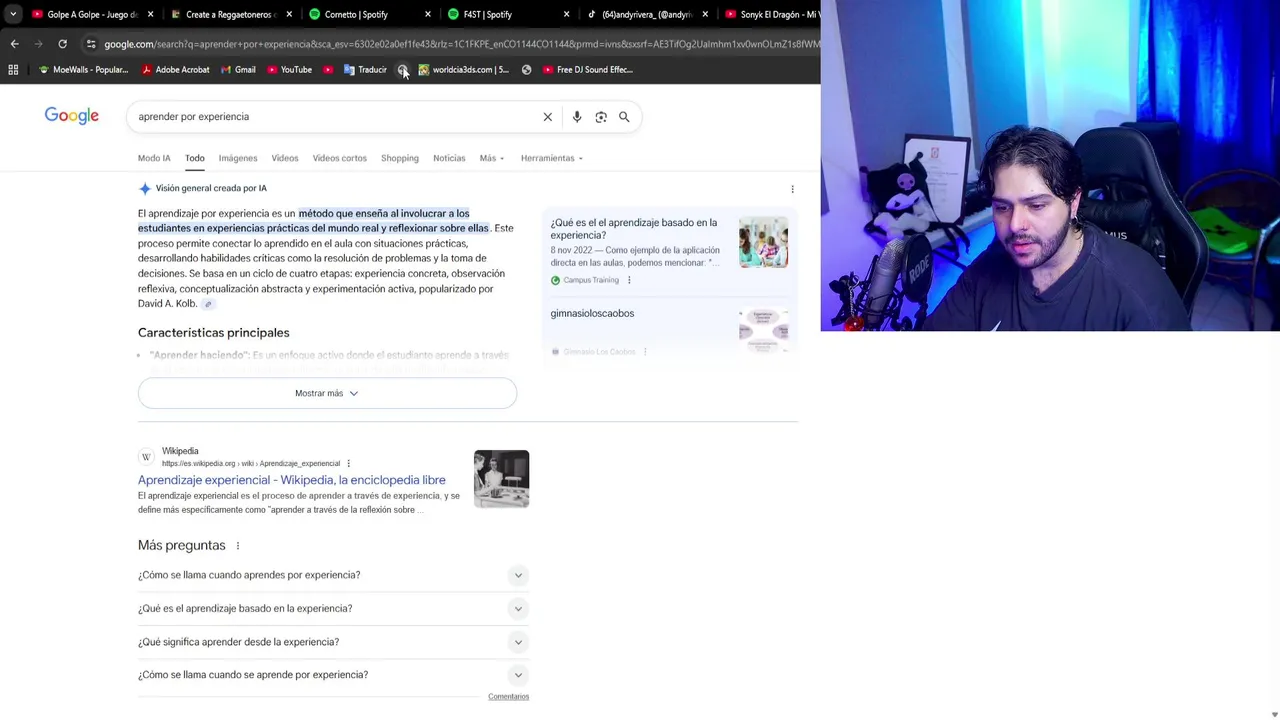
Task: Click the Comentarios feedback link
Action: (508, 696)
